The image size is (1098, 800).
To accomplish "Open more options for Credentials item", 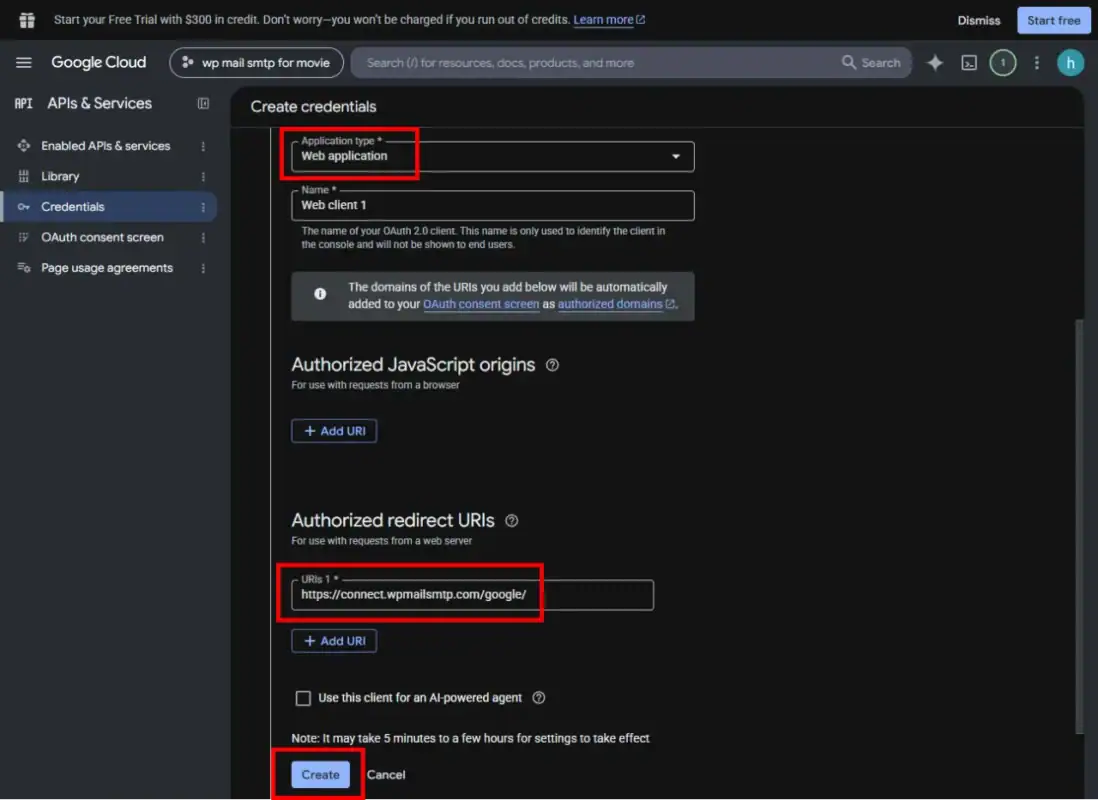I will tap(203, 207).
